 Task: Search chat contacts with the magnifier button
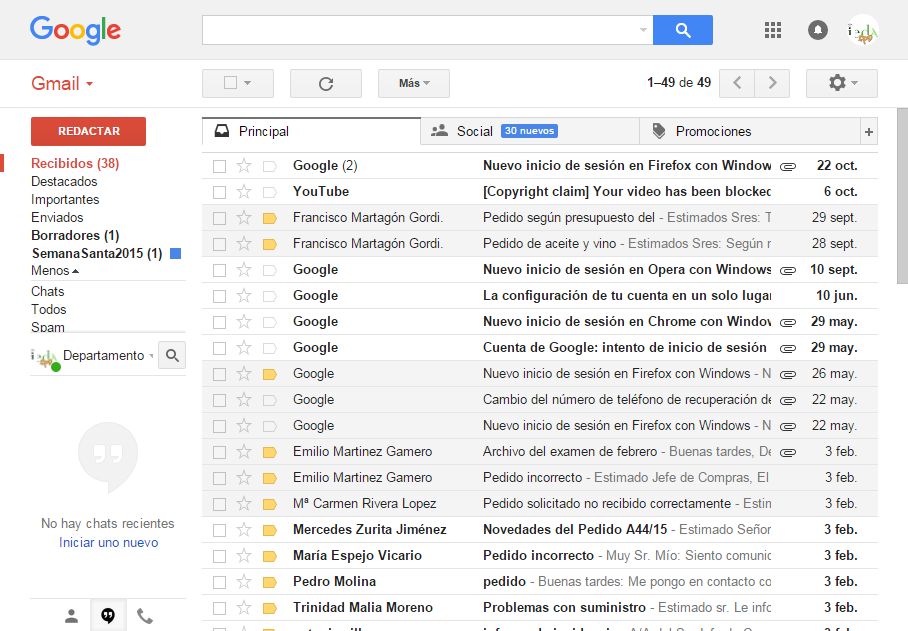tap(172, 355)
